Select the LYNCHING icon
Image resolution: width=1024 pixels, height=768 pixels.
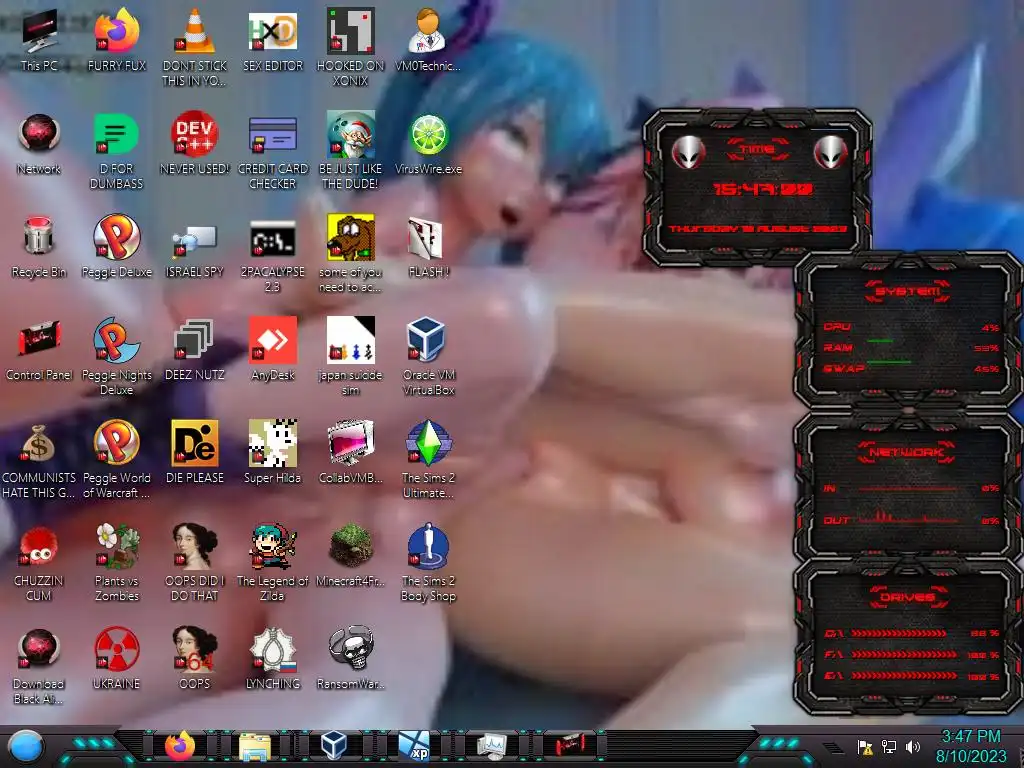[273, 658]
